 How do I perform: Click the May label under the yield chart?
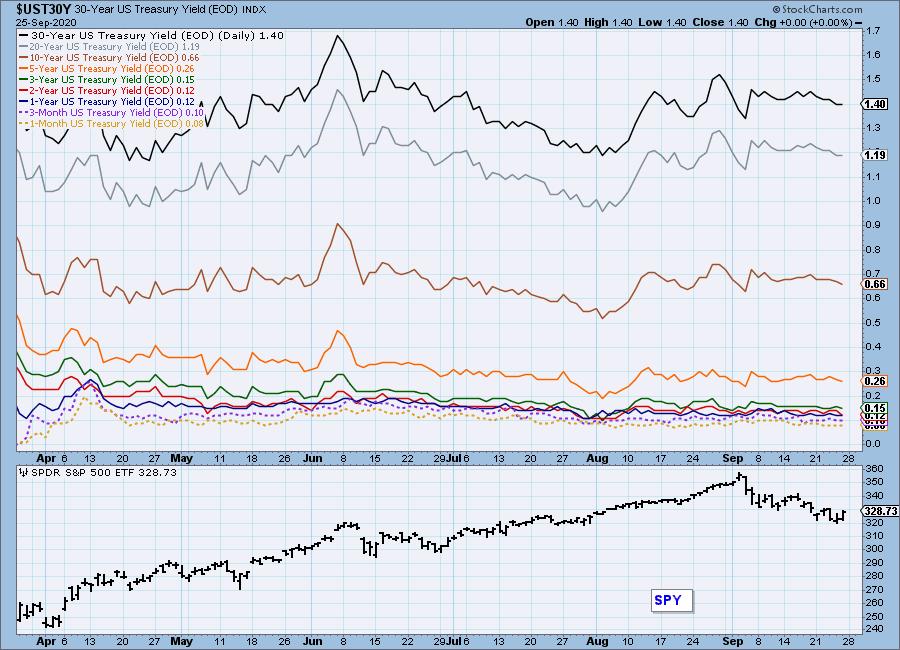(x=181, y=458)
